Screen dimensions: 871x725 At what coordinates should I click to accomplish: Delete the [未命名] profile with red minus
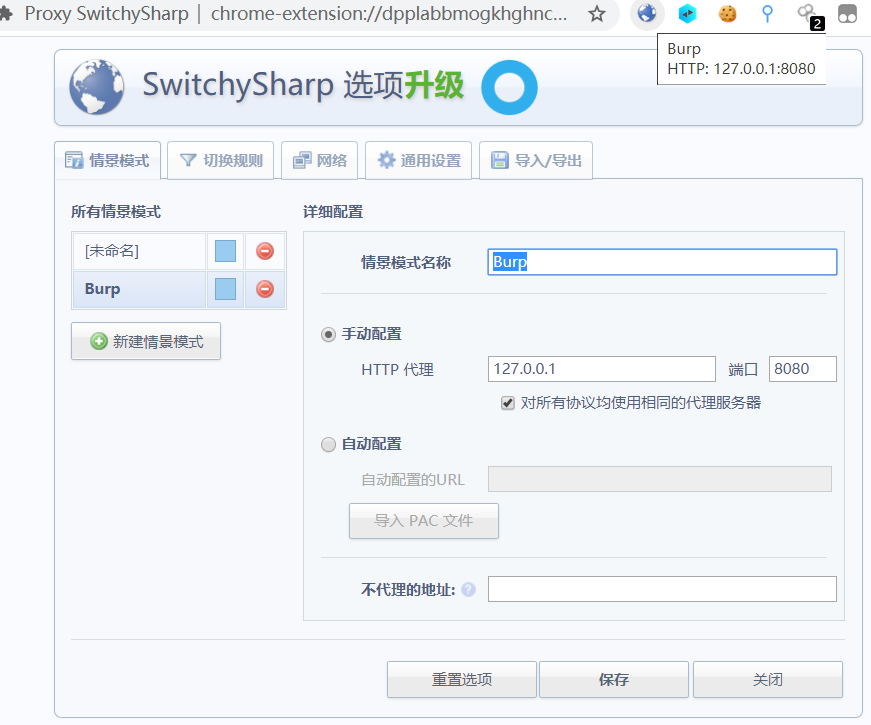pyautogui.click(x=265, y=251)
